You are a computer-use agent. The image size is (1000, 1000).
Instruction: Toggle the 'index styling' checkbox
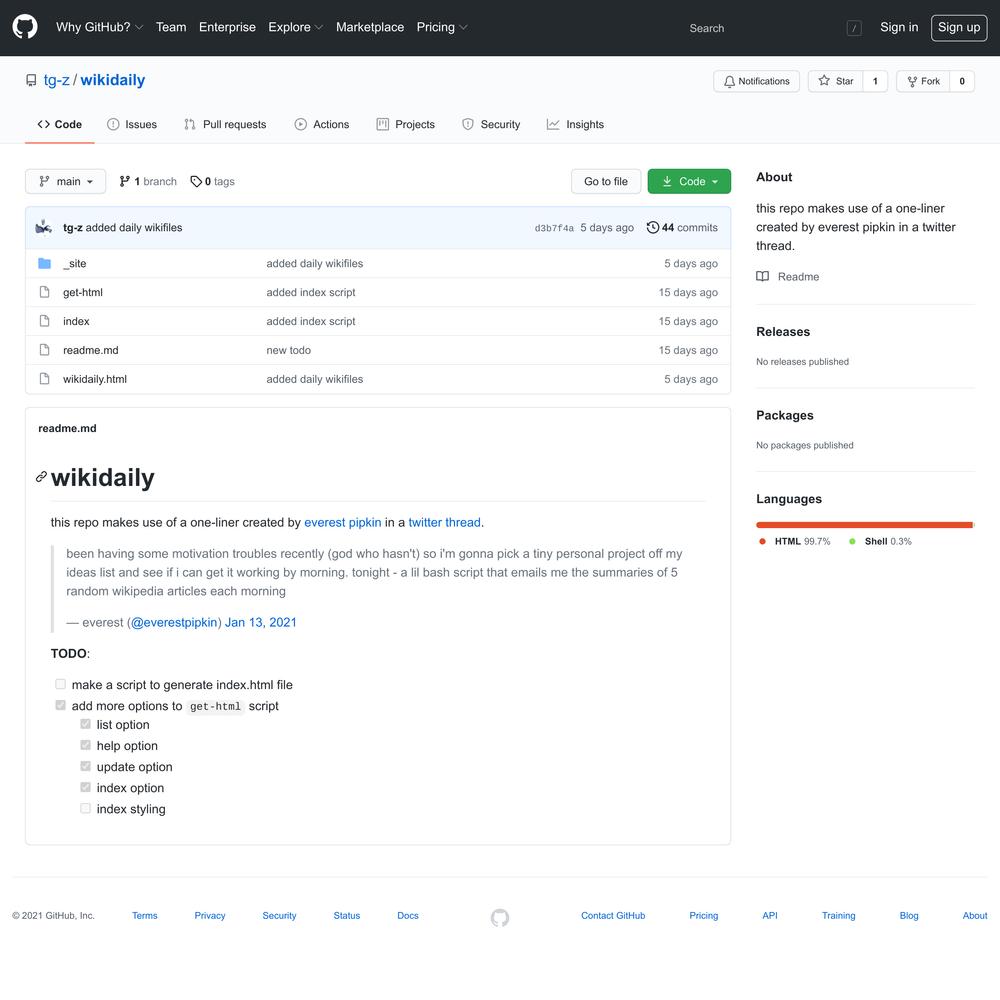pyautogui.click(x=85, y=808)
